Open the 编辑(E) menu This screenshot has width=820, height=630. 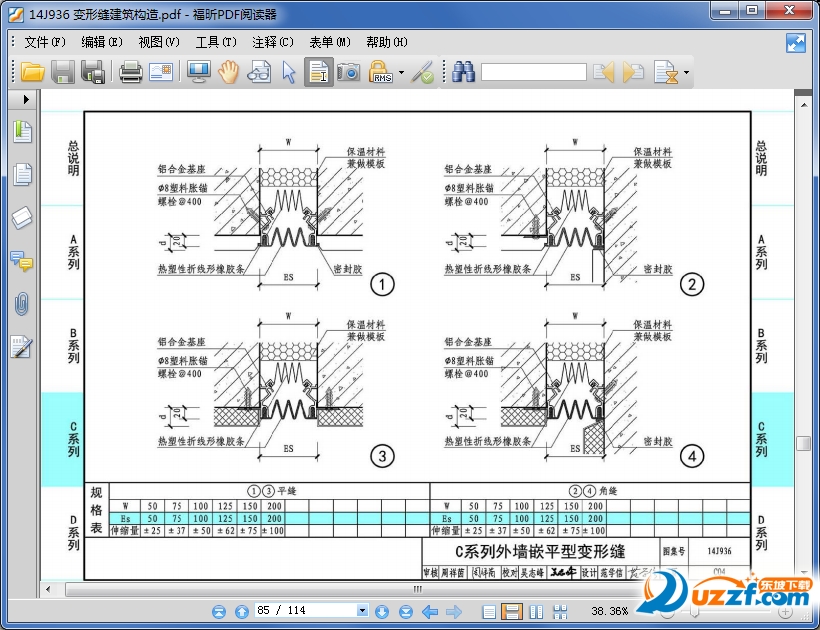click(102, 42)
